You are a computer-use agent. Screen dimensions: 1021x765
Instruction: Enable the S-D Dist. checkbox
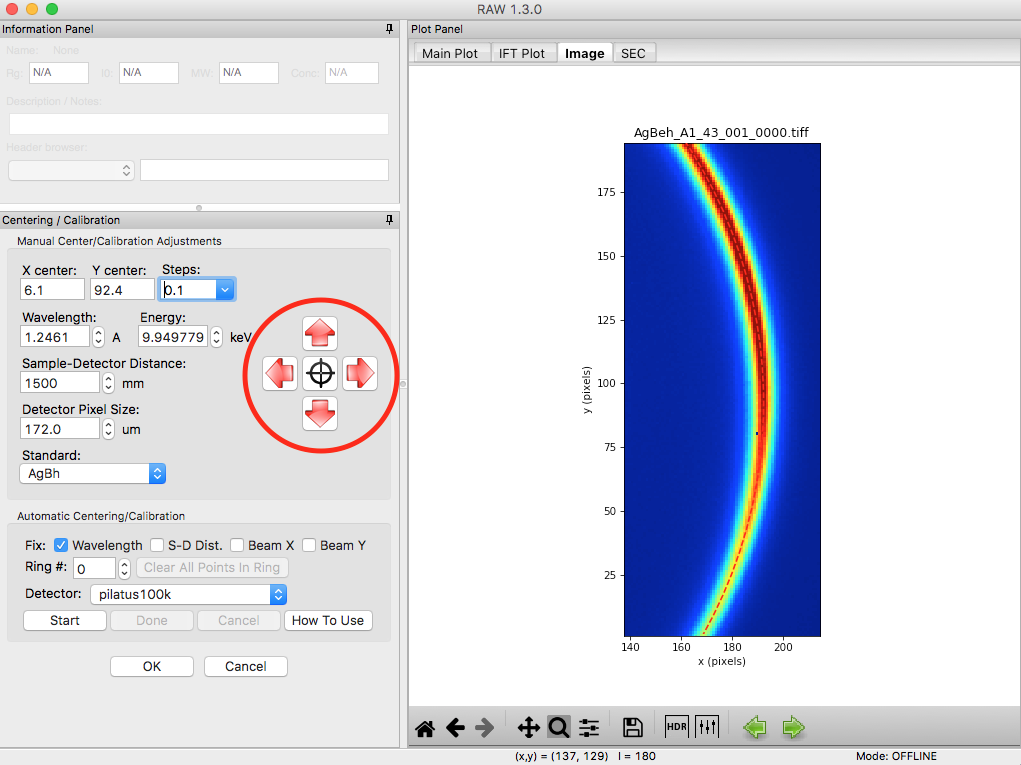(x=157, y=545)
